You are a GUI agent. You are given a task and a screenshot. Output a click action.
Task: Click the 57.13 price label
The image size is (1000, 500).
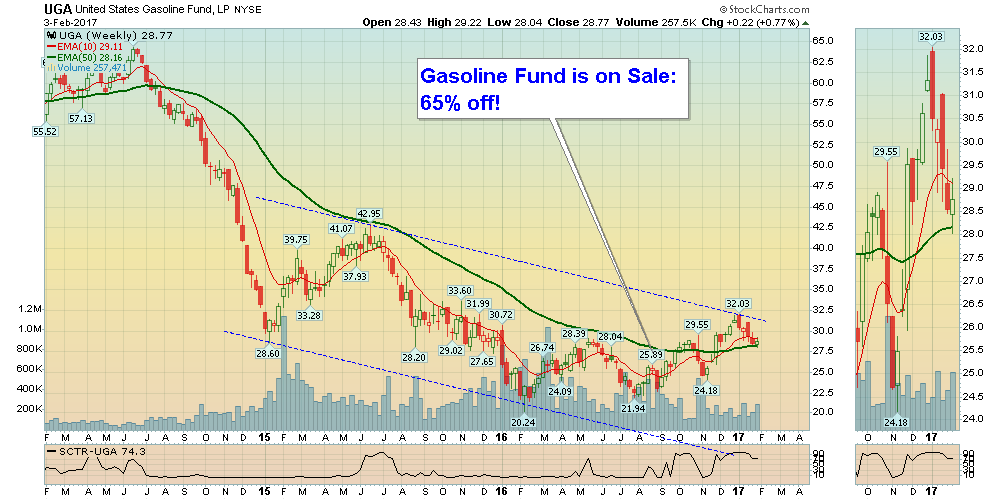click(81, 118)
